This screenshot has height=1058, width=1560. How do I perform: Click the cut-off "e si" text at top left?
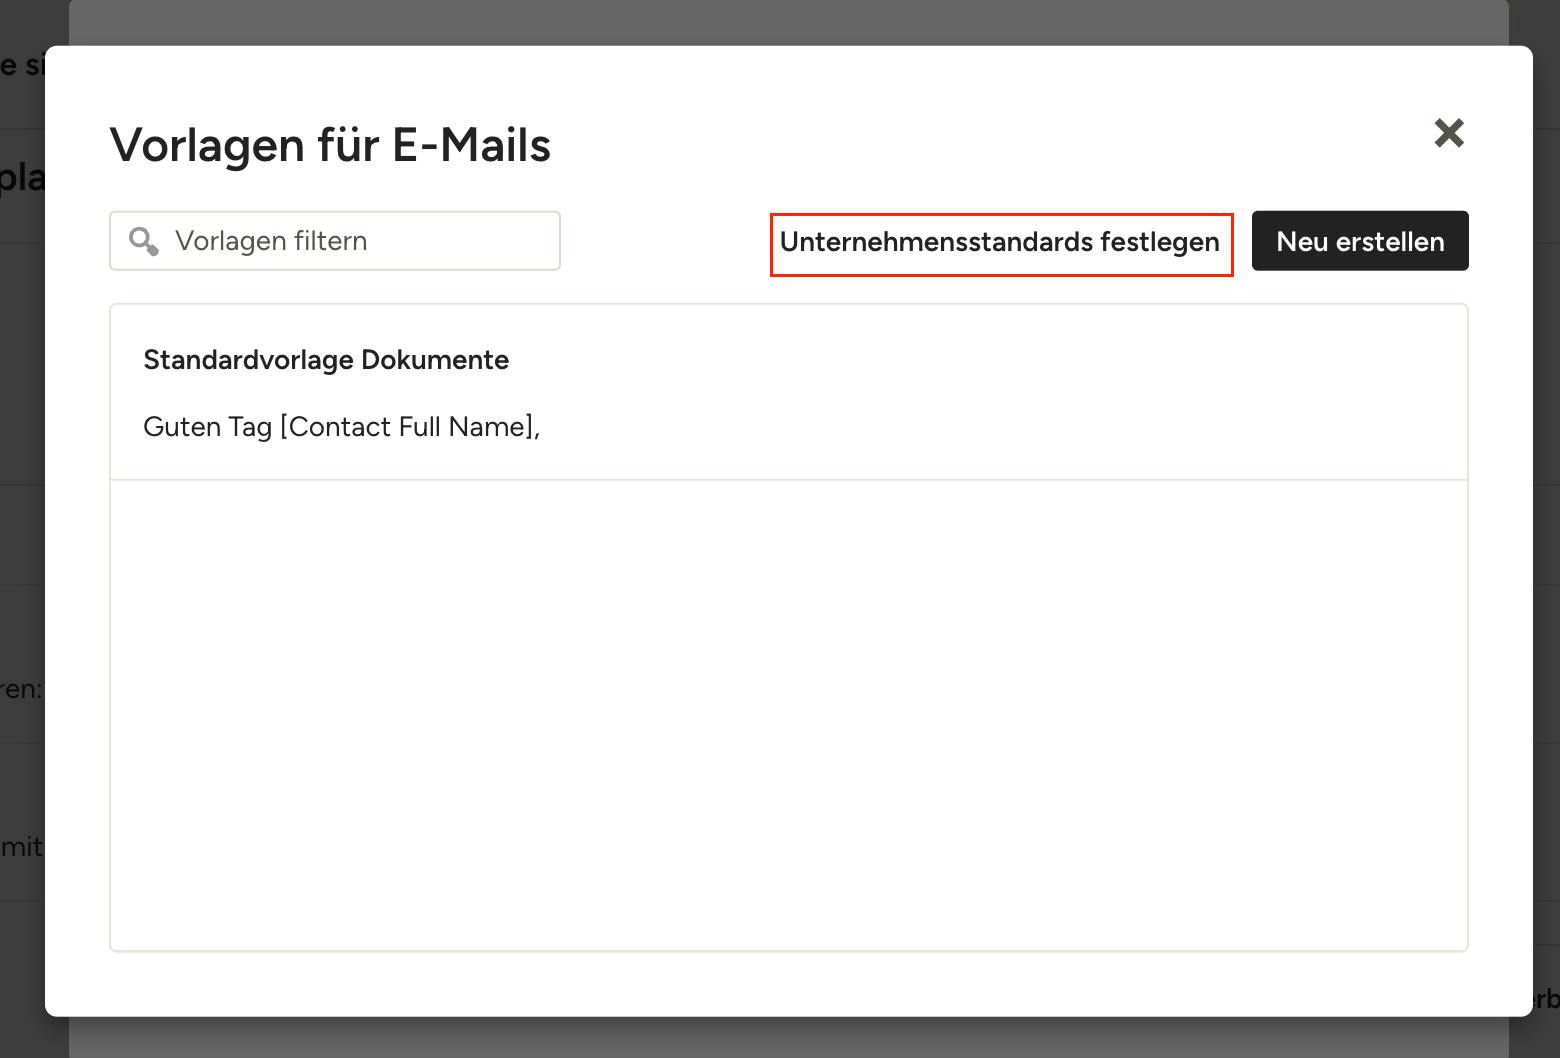[21, 66]
